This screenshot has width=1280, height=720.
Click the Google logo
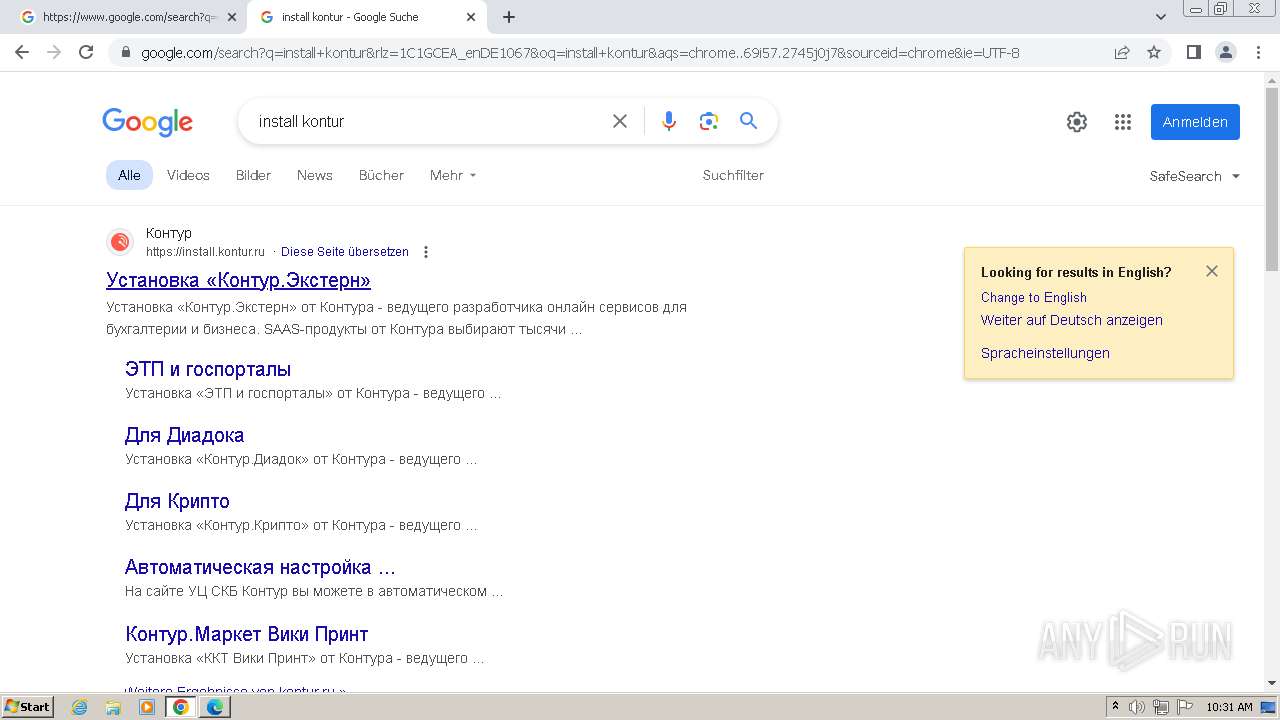147,122
